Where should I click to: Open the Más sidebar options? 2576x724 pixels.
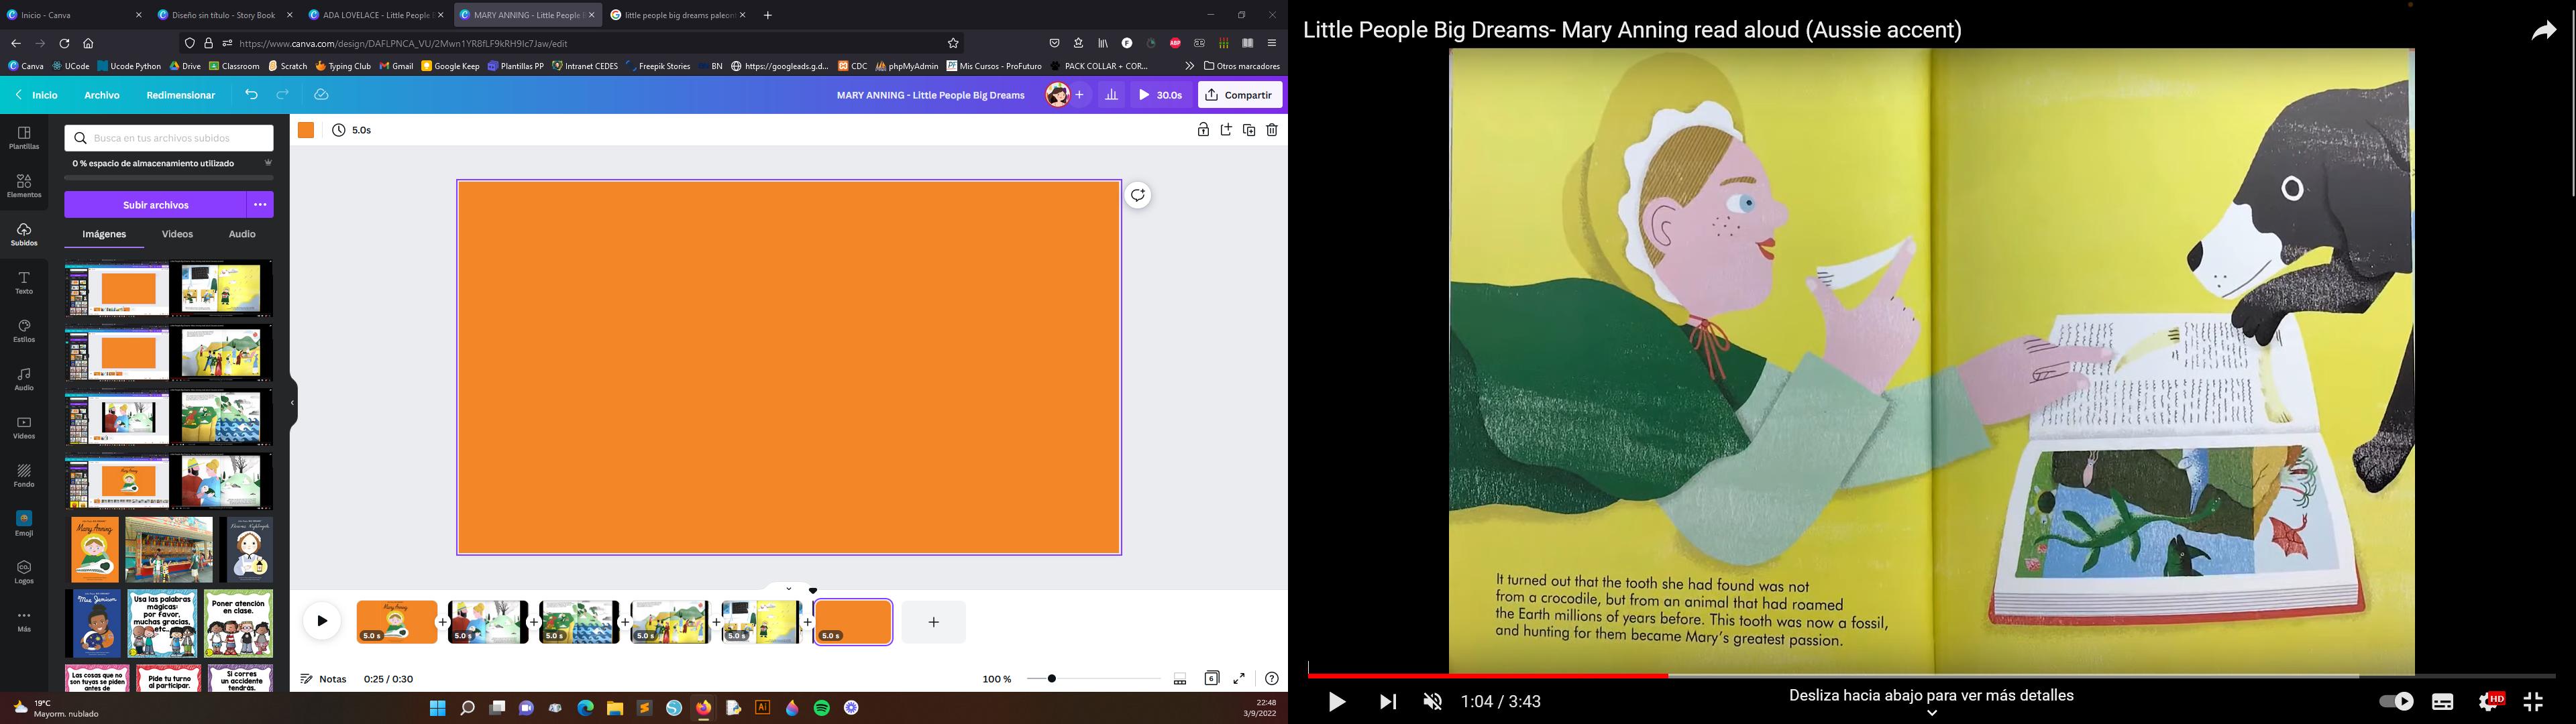coord(24,621)
